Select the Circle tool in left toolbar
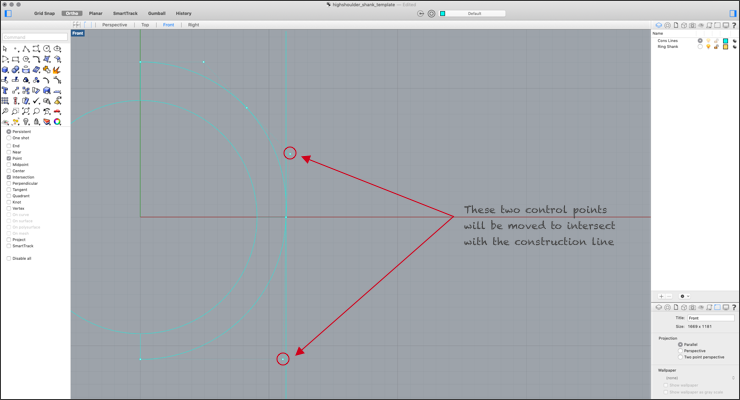The height and width of the screenshot is (400, 740). pos(47,49)
